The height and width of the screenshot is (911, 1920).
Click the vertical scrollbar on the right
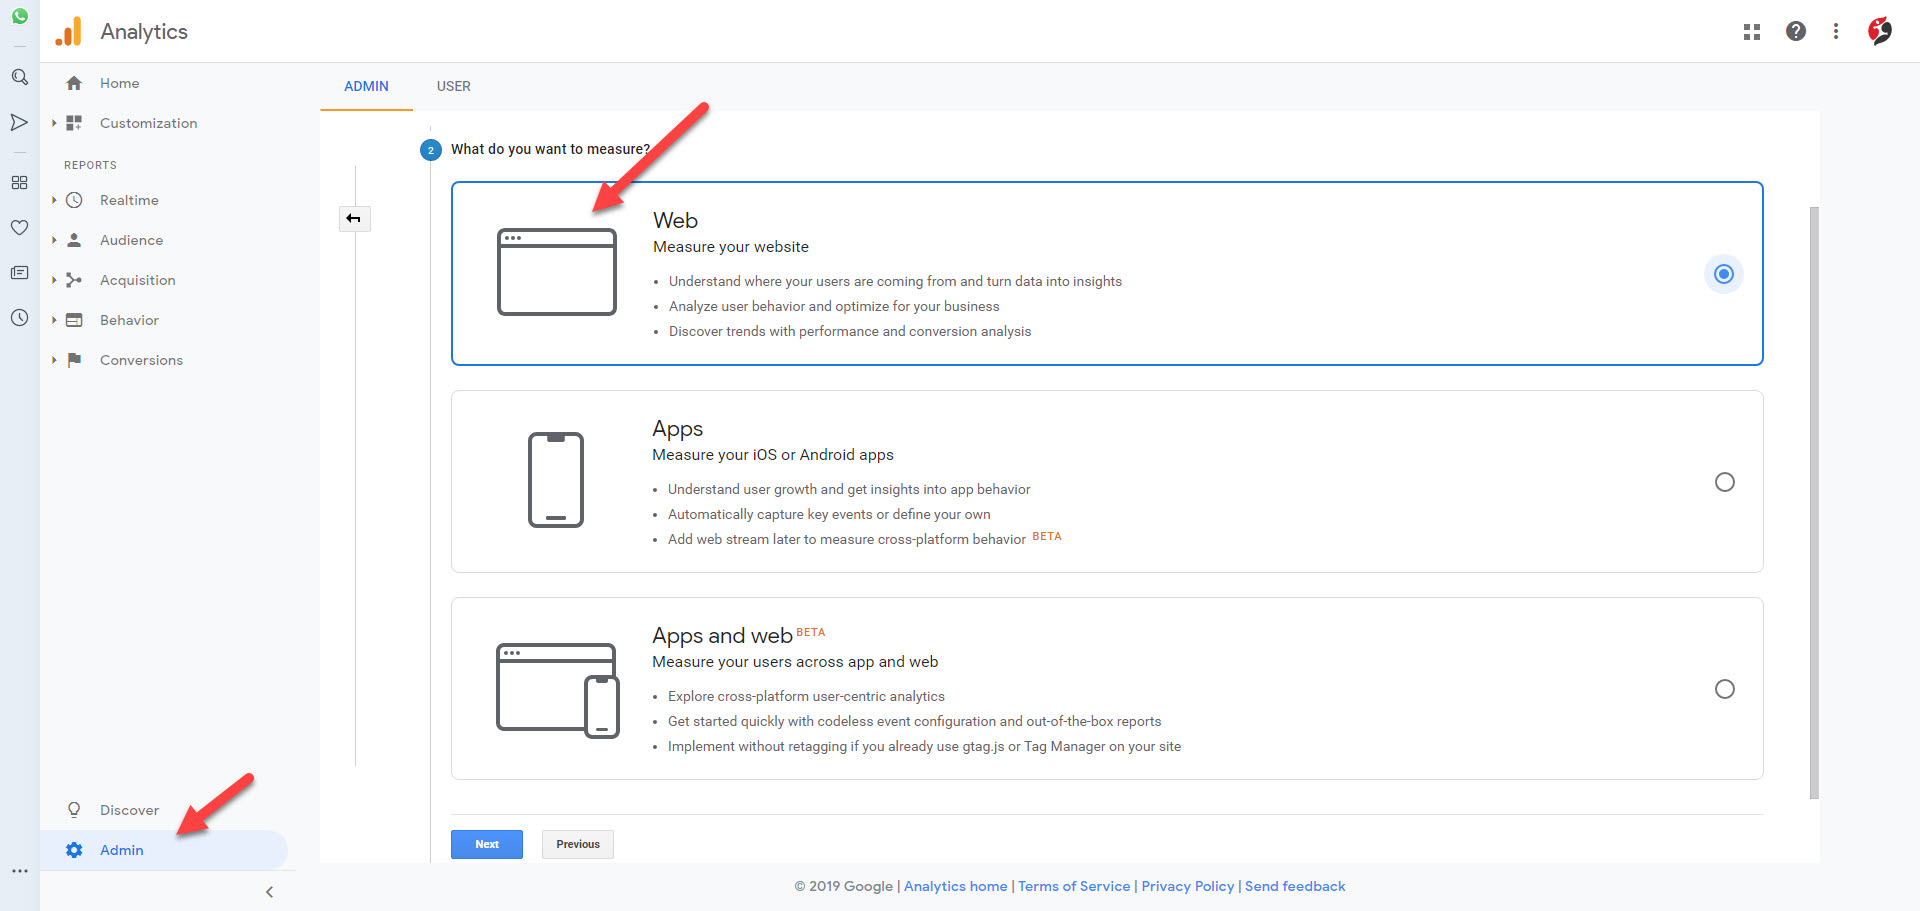(1814, 500)
